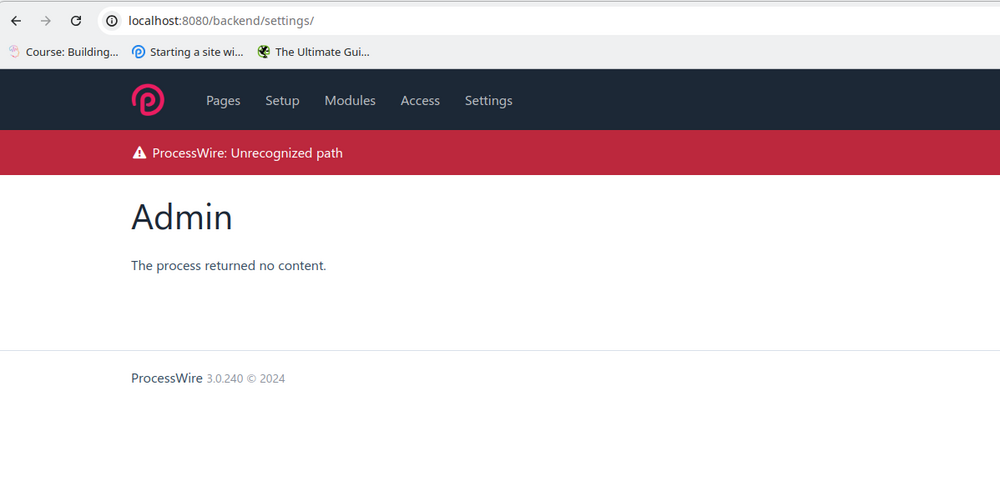Expand the Setup menu
Viewport: 1000px width, 501px height.
pyautogui.click(x=282, y=101)
